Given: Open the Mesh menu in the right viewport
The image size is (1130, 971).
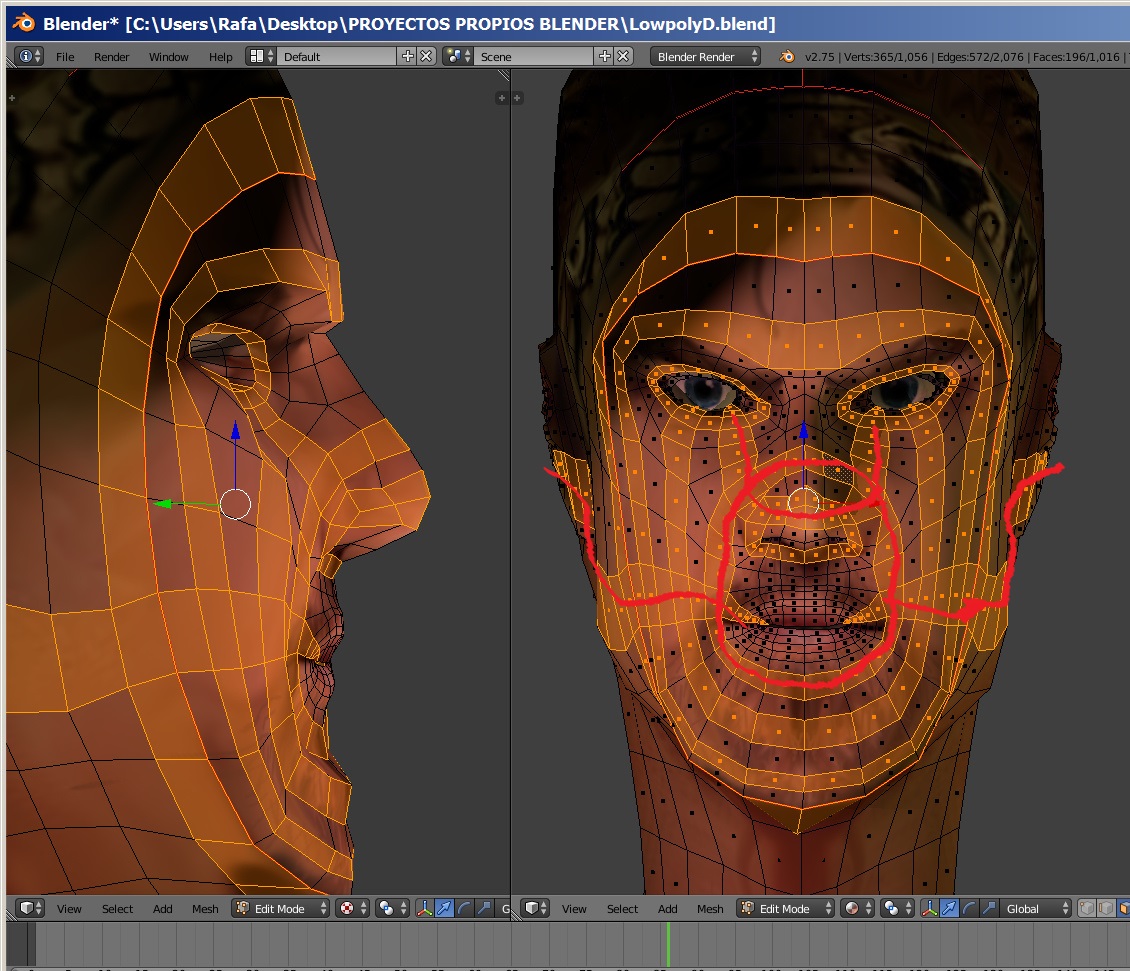Looking at the screenshot, I should (710, 909).
